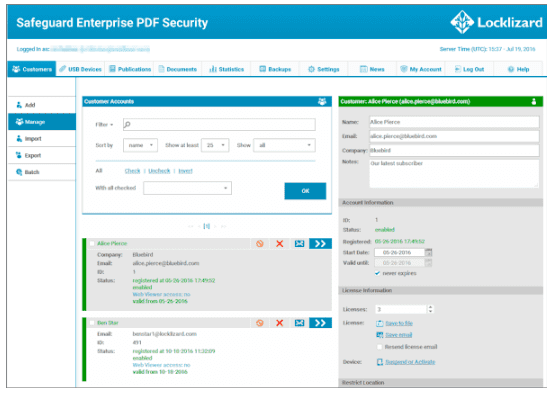This screenshot has width=554, height=397.
Task: Click the Name field with Alice Pierce
Action: coord(454,122)
